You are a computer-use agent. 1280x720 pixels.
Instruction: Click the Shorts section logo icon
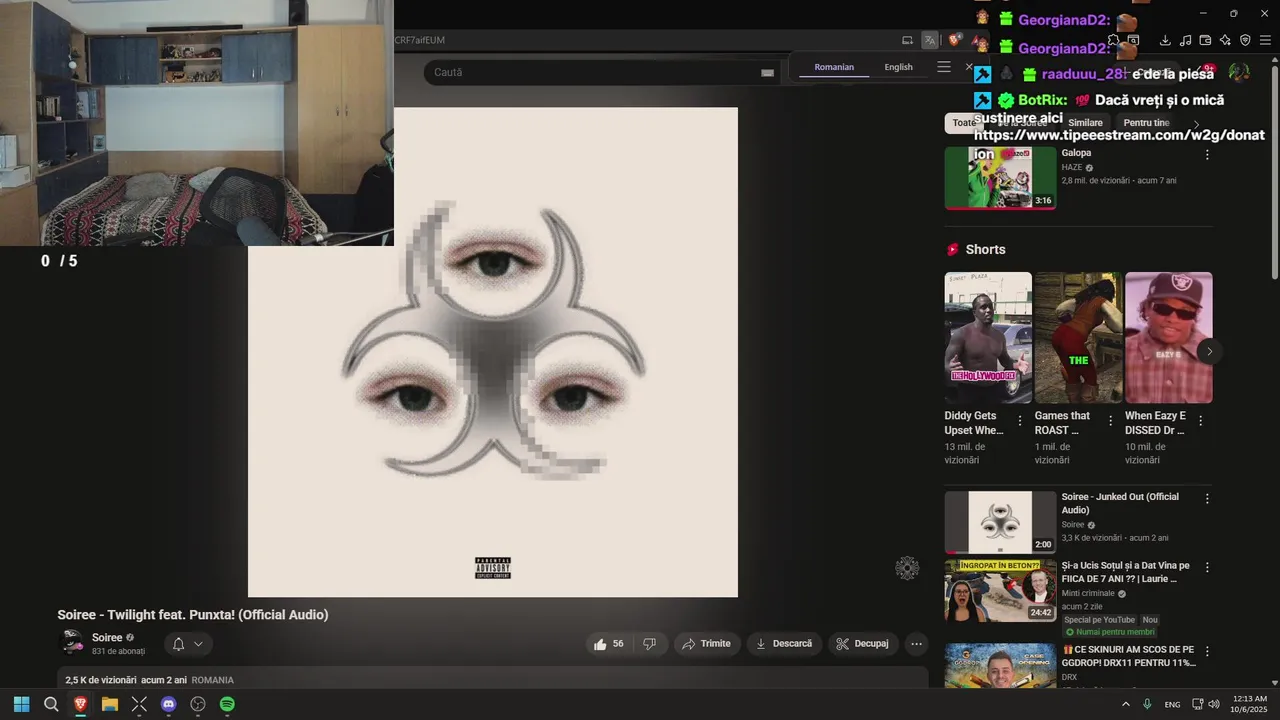[953, 250]
